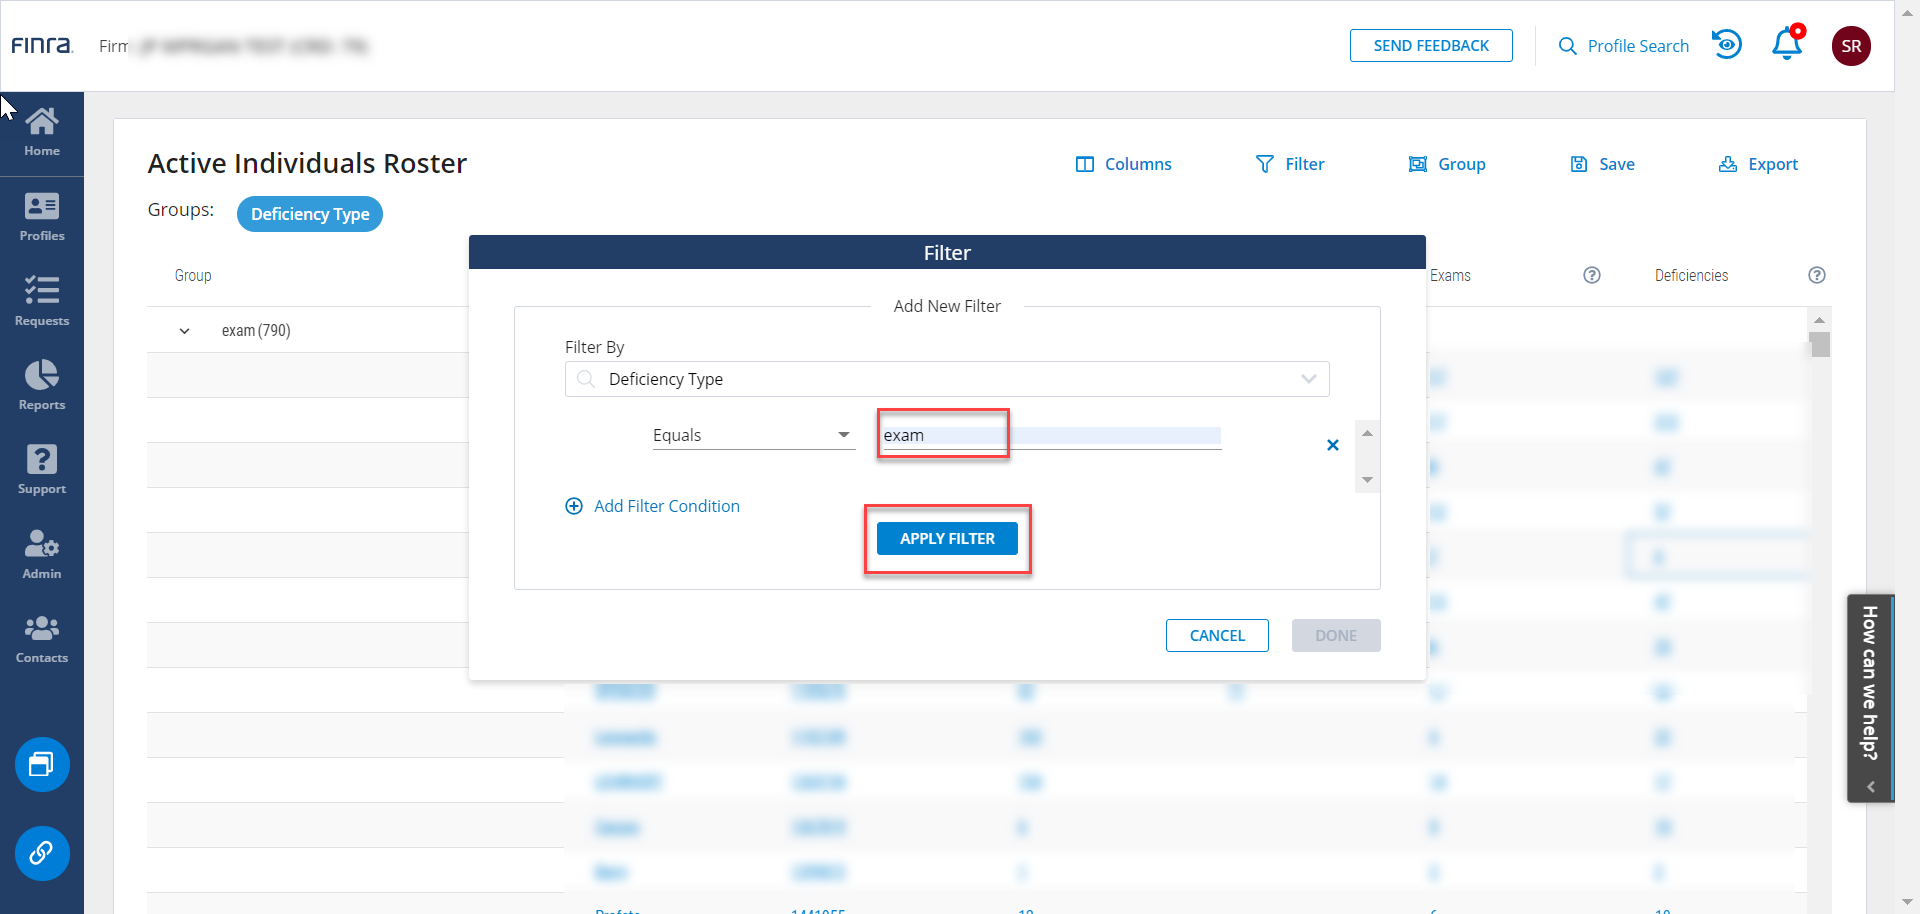1920x914 pixels.
Task: Remove the filter condition with X
Action: pos(1332,445)
